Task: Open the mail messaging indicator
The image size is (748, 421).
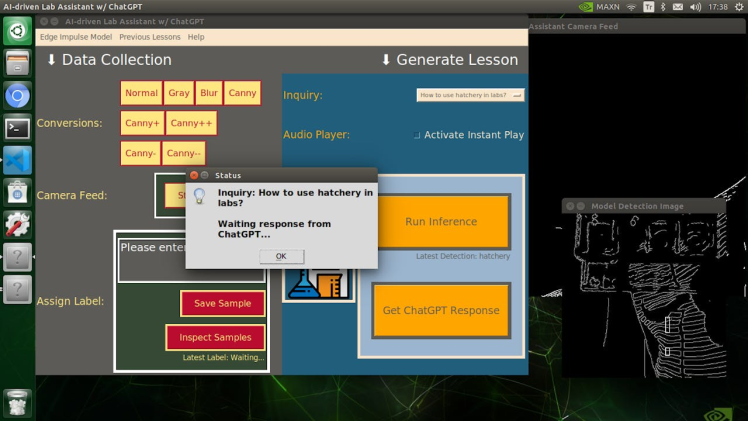Action: pyautogui.click(x=677, y=7)
